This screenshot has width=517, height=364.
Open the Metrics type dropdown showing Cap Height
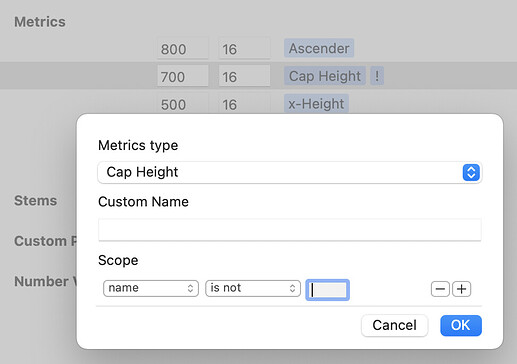[x=289, y=172]
